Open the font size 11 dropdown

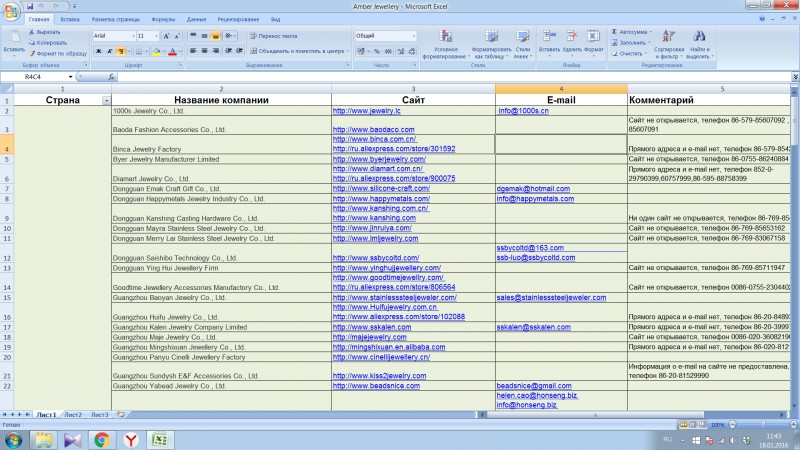point(156,36)
